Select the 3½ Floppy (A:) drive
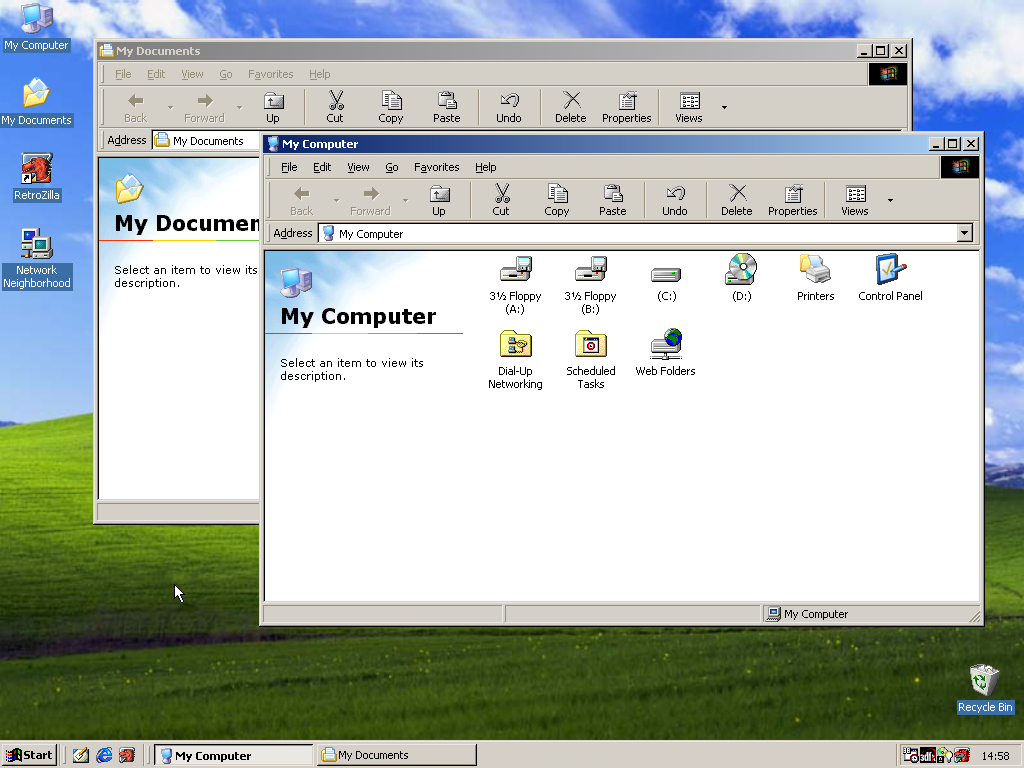This screenshot has width=1024, height=768. (x=515, y=271)
